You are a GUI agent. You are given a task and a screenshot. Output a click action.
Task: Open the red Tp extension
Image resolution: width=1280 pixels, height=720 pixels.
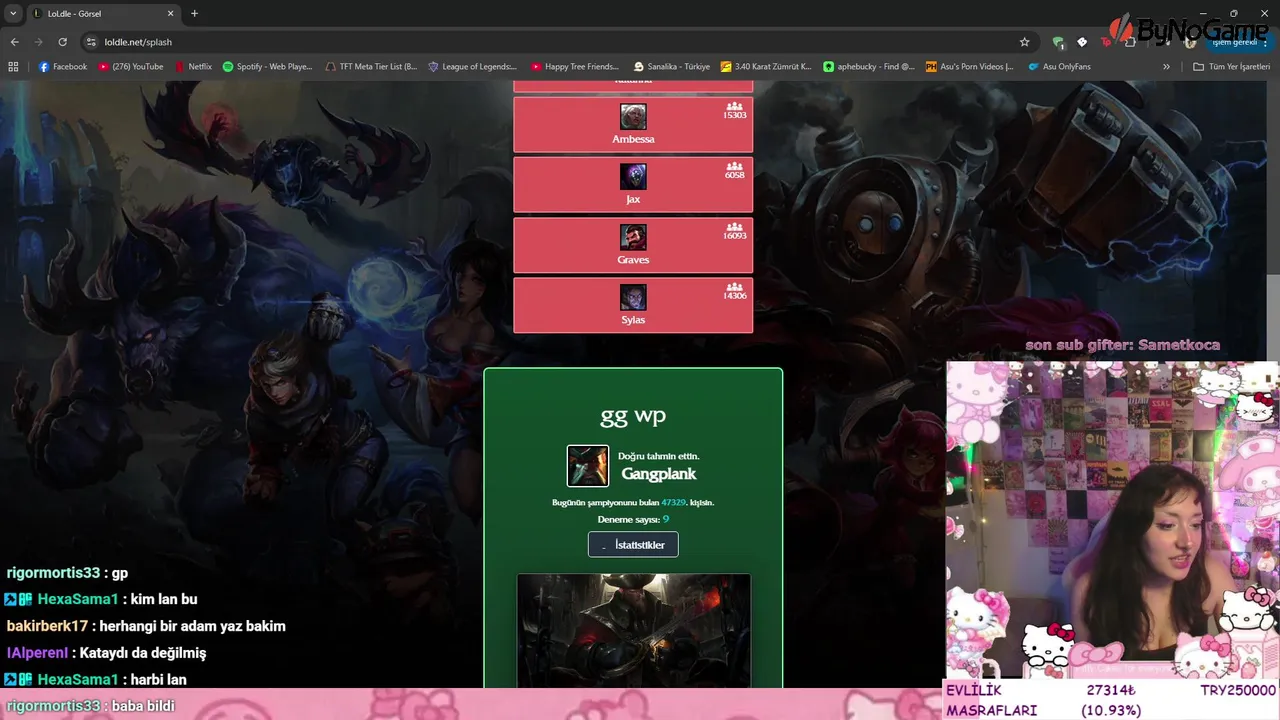pos(1106,42)
